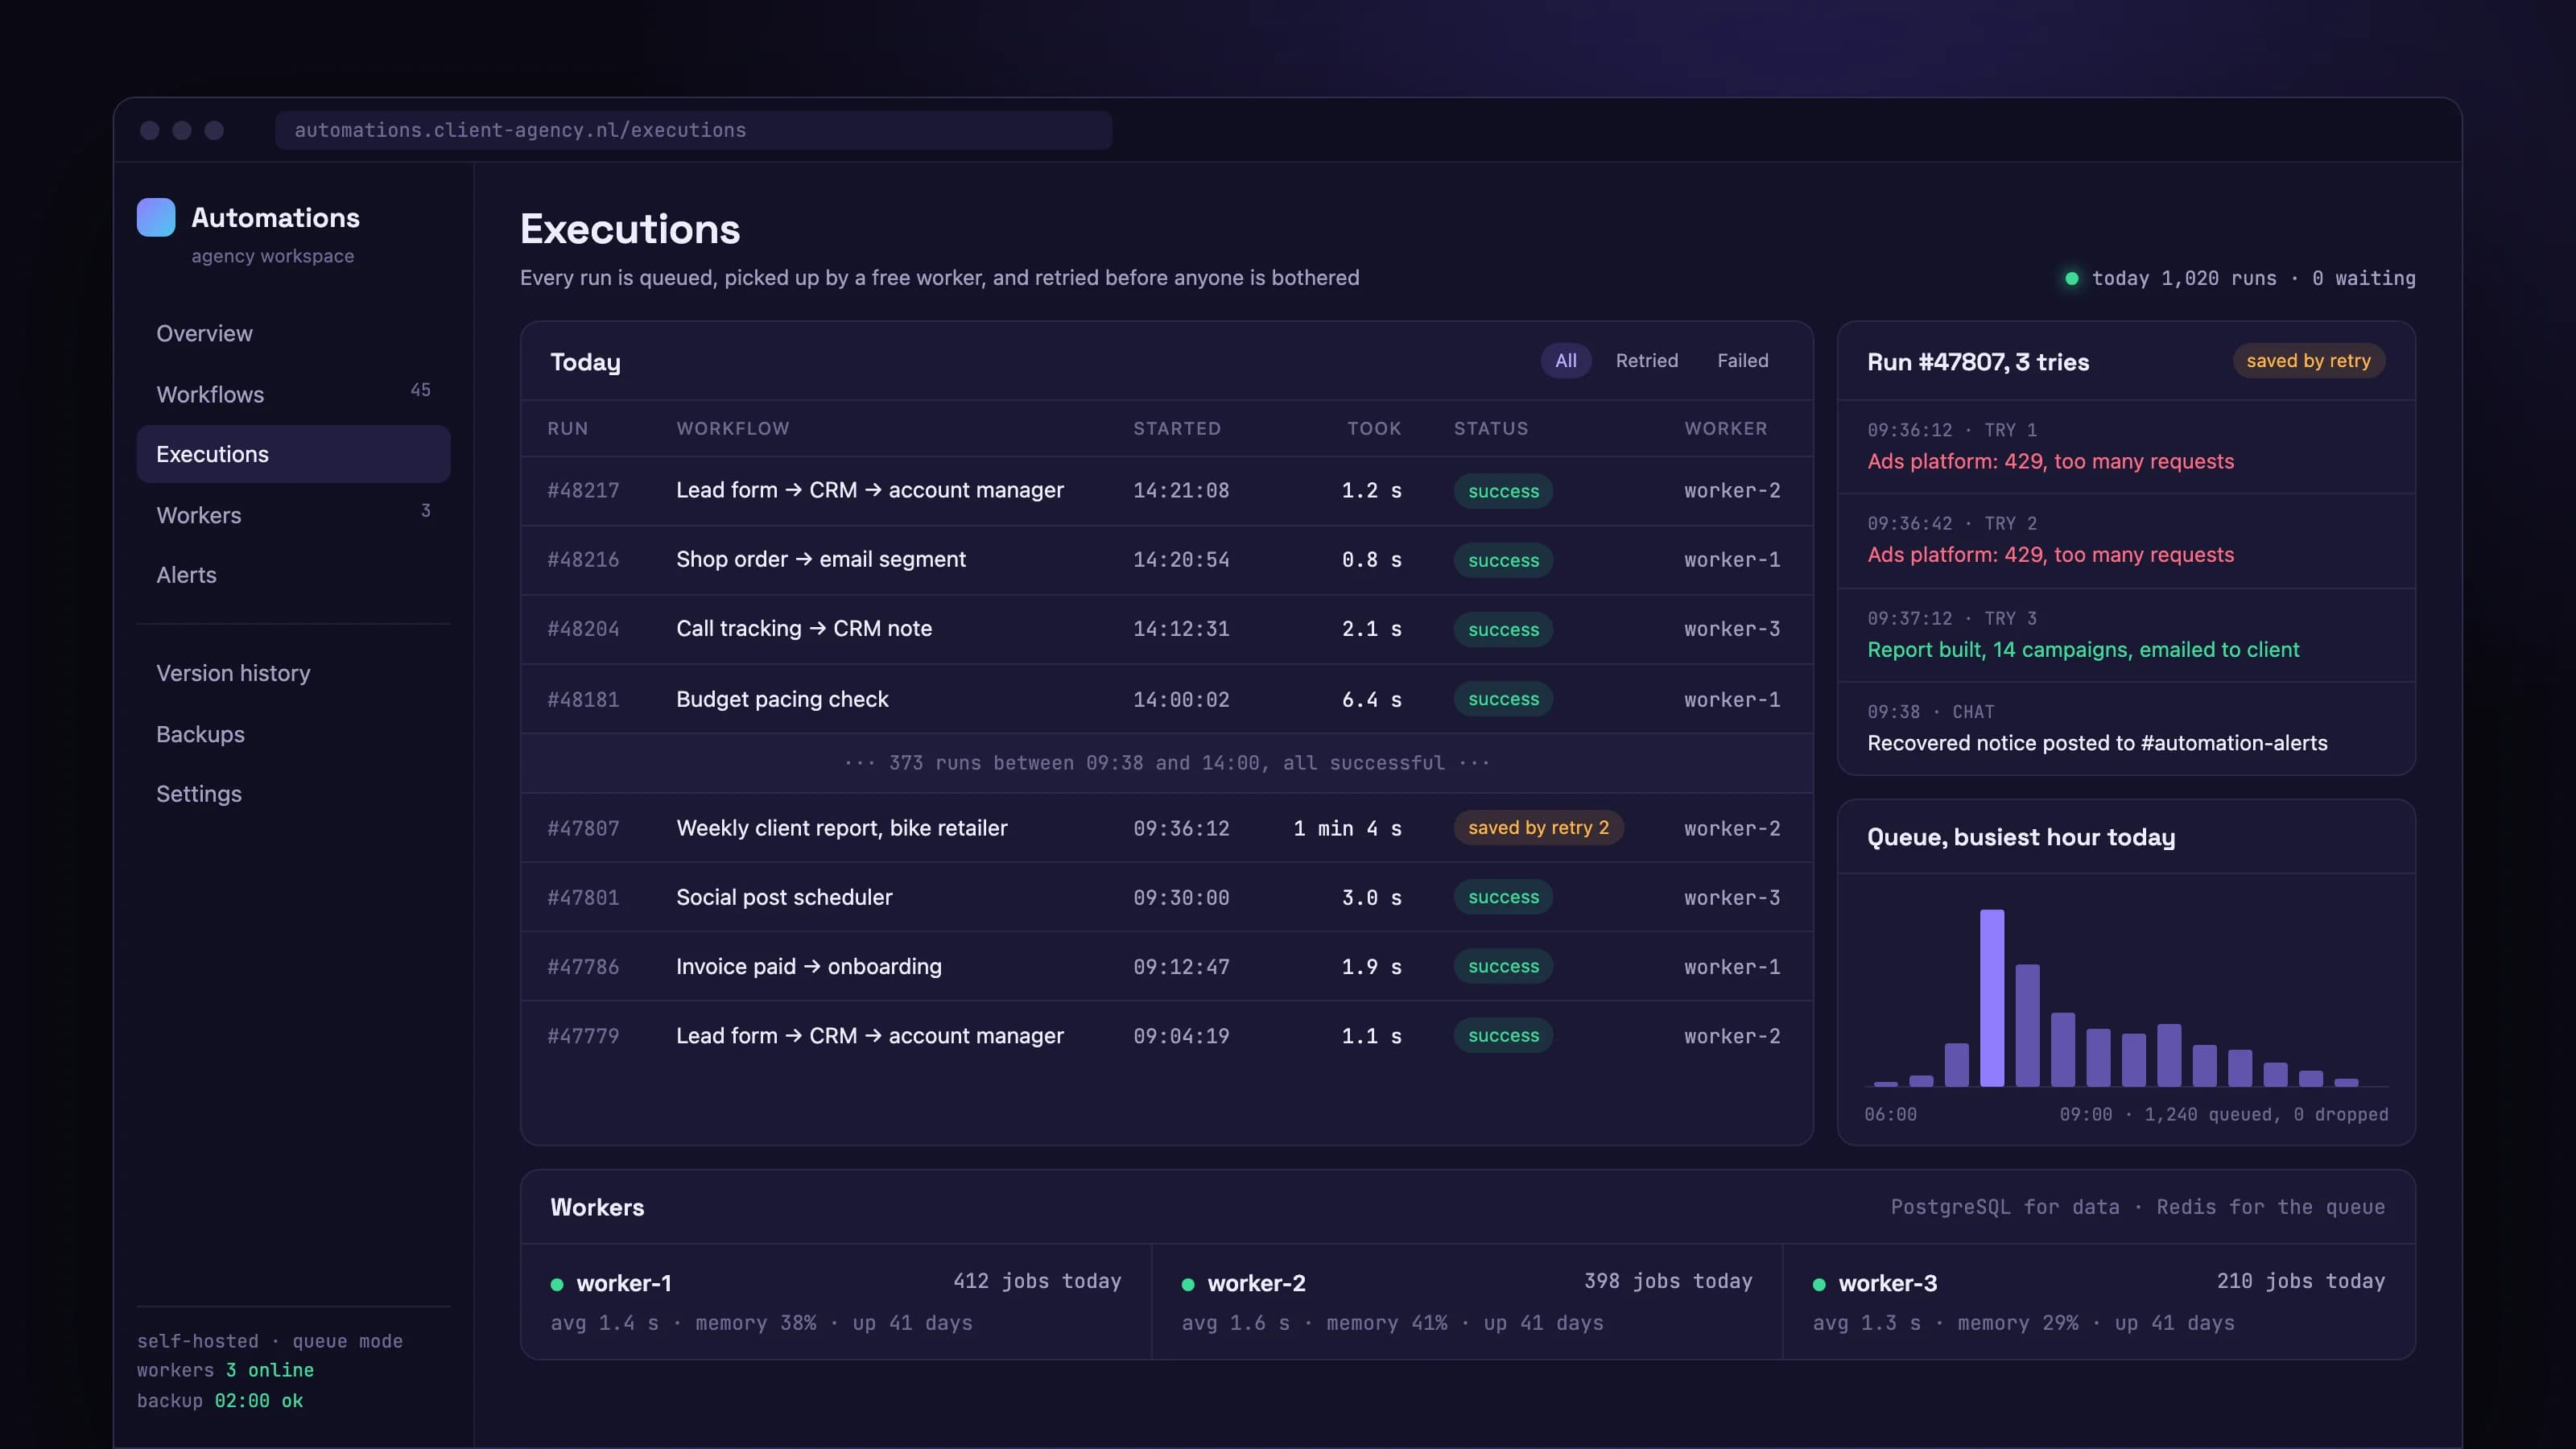Sort by the TOOK column header
This screenshot has width=2576, height=1449.
[x=1374, y=428]
